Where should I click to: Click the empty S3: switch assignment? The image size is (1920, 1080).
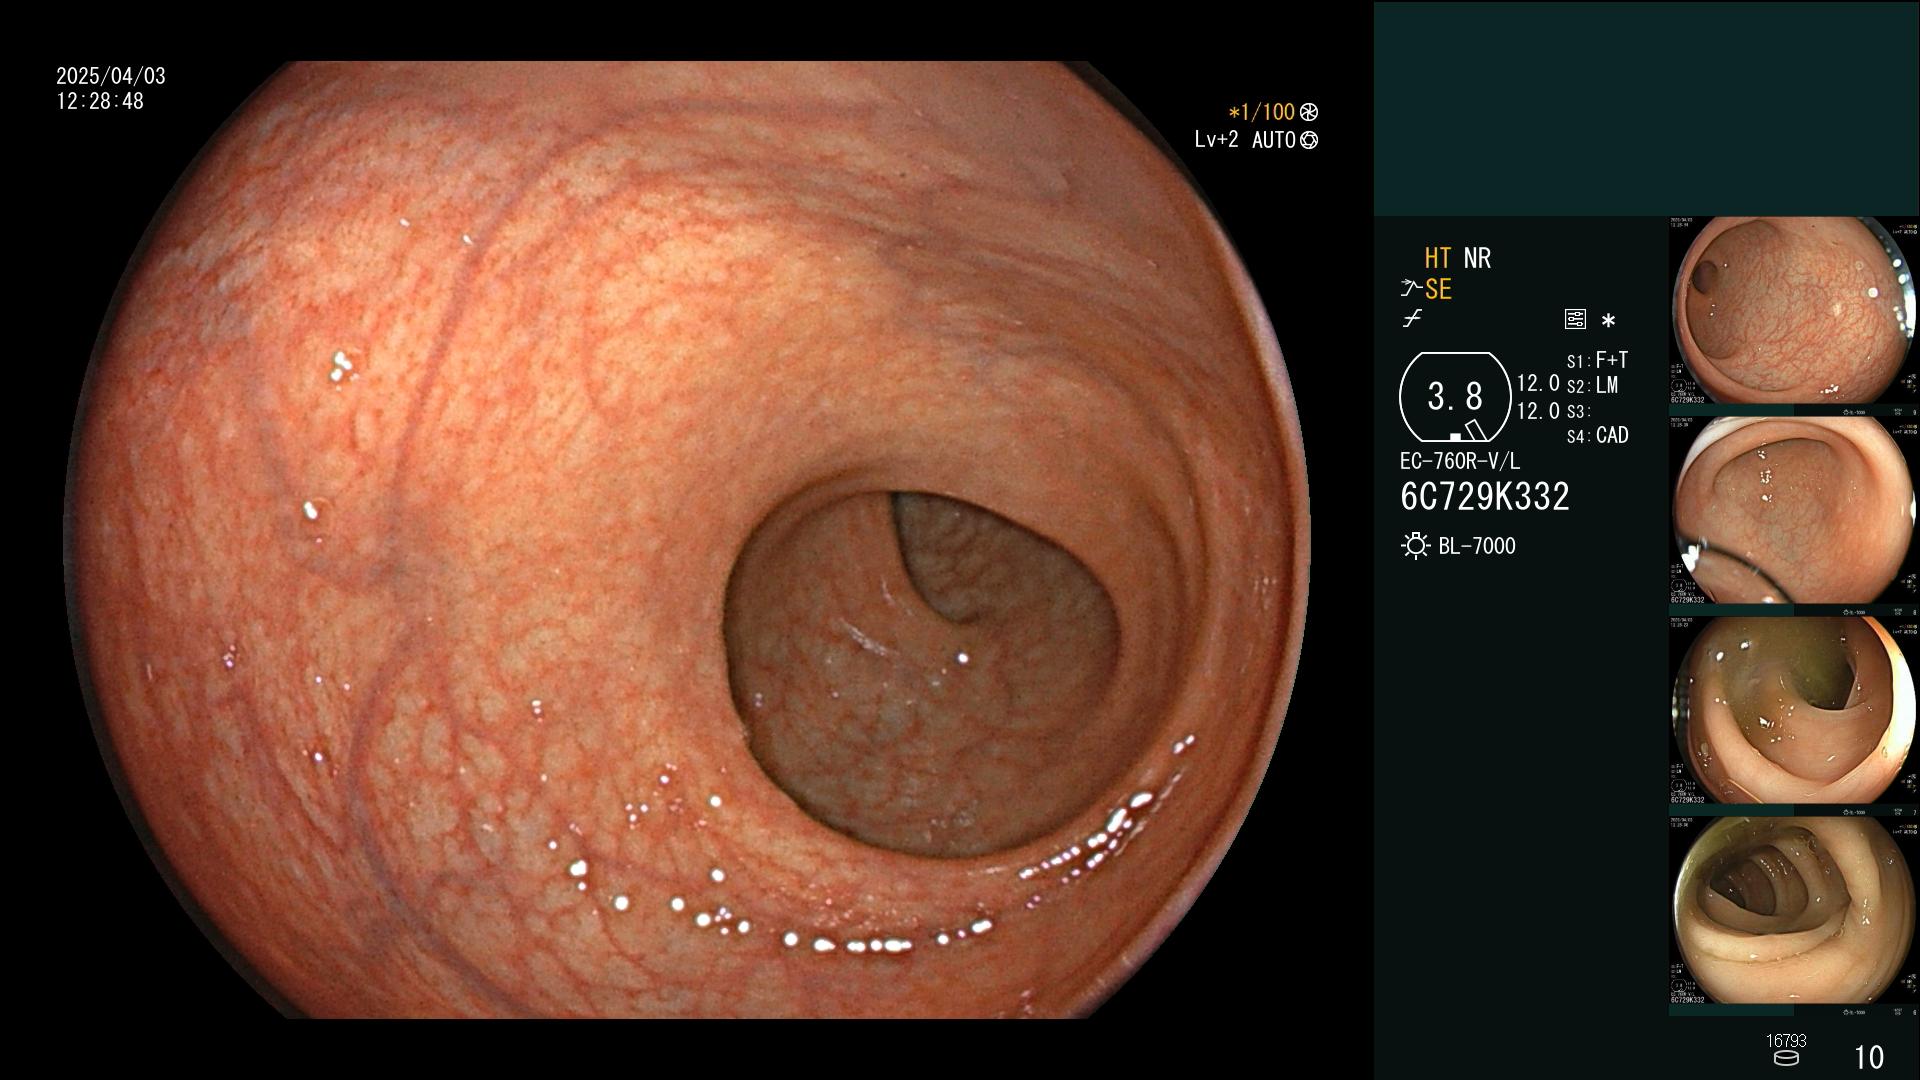point(1578,411)
